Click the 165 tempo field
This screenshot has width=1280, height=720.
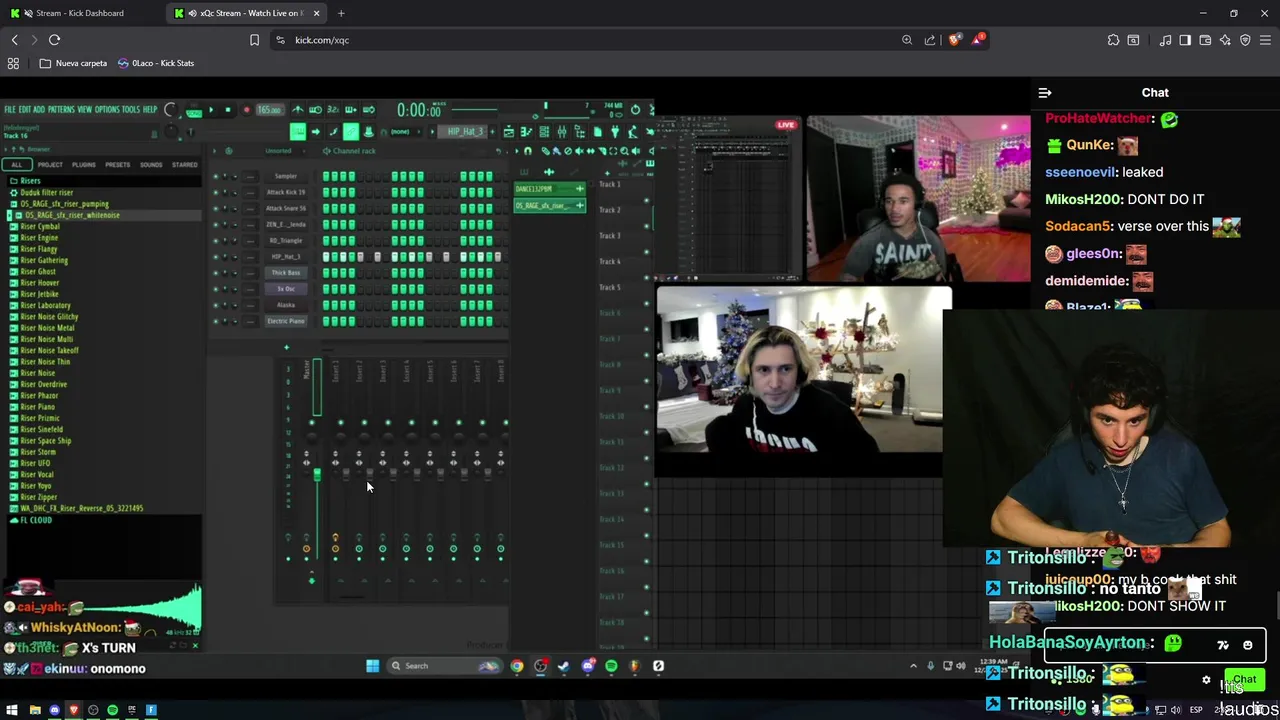point(270,109)
